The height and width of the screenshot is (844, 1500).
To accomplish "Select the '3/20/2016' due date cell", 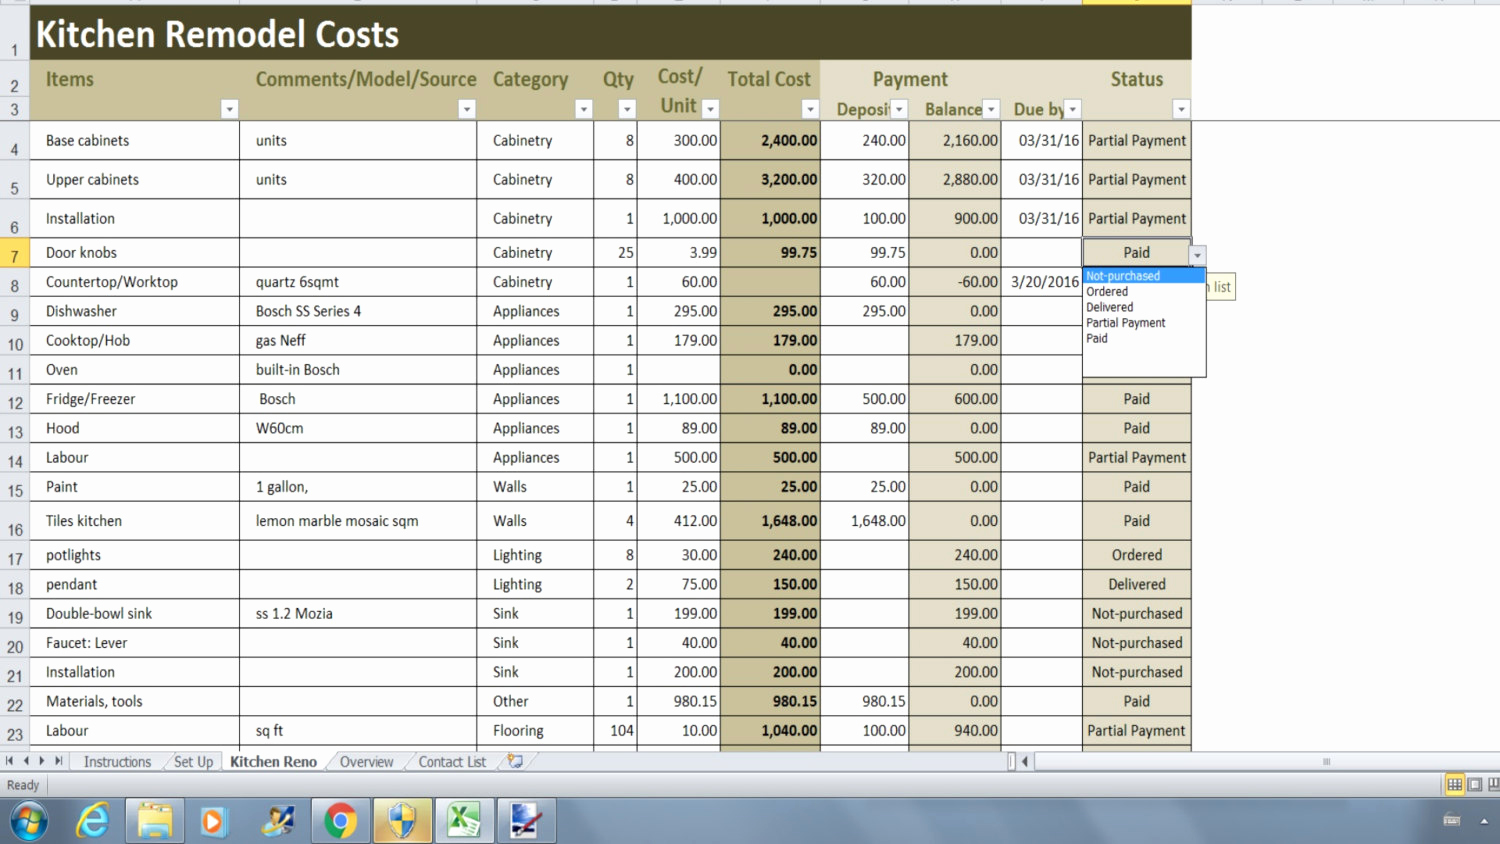I will 1042,282.
